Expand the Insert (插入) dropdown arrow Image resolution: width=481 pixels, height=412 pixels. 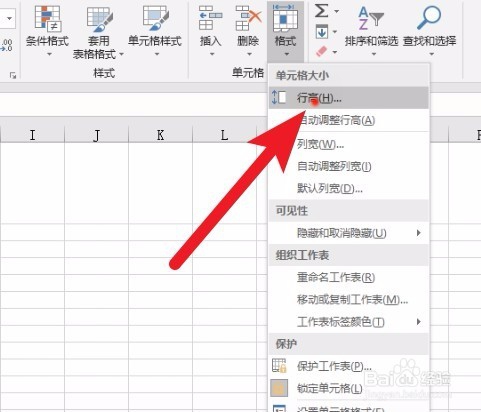point(212,54)
